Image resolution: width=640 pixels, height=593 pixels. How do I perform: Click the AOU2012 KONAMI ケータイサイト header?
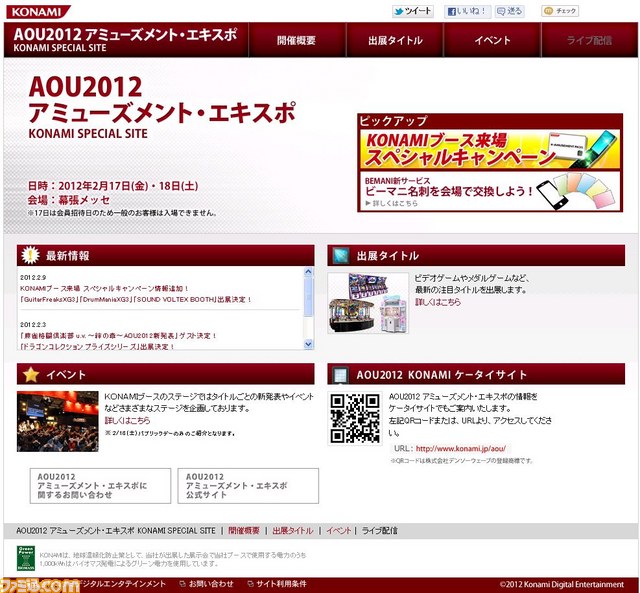tap(476, 374)
